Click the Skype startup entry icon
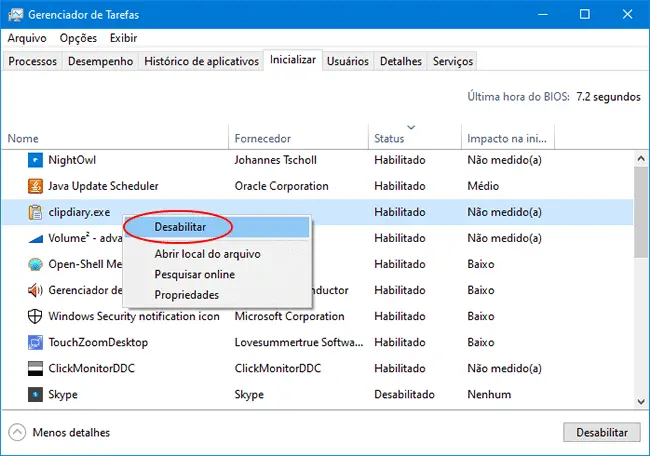This screenshot has height=456, width=650. tap(35, 395)
